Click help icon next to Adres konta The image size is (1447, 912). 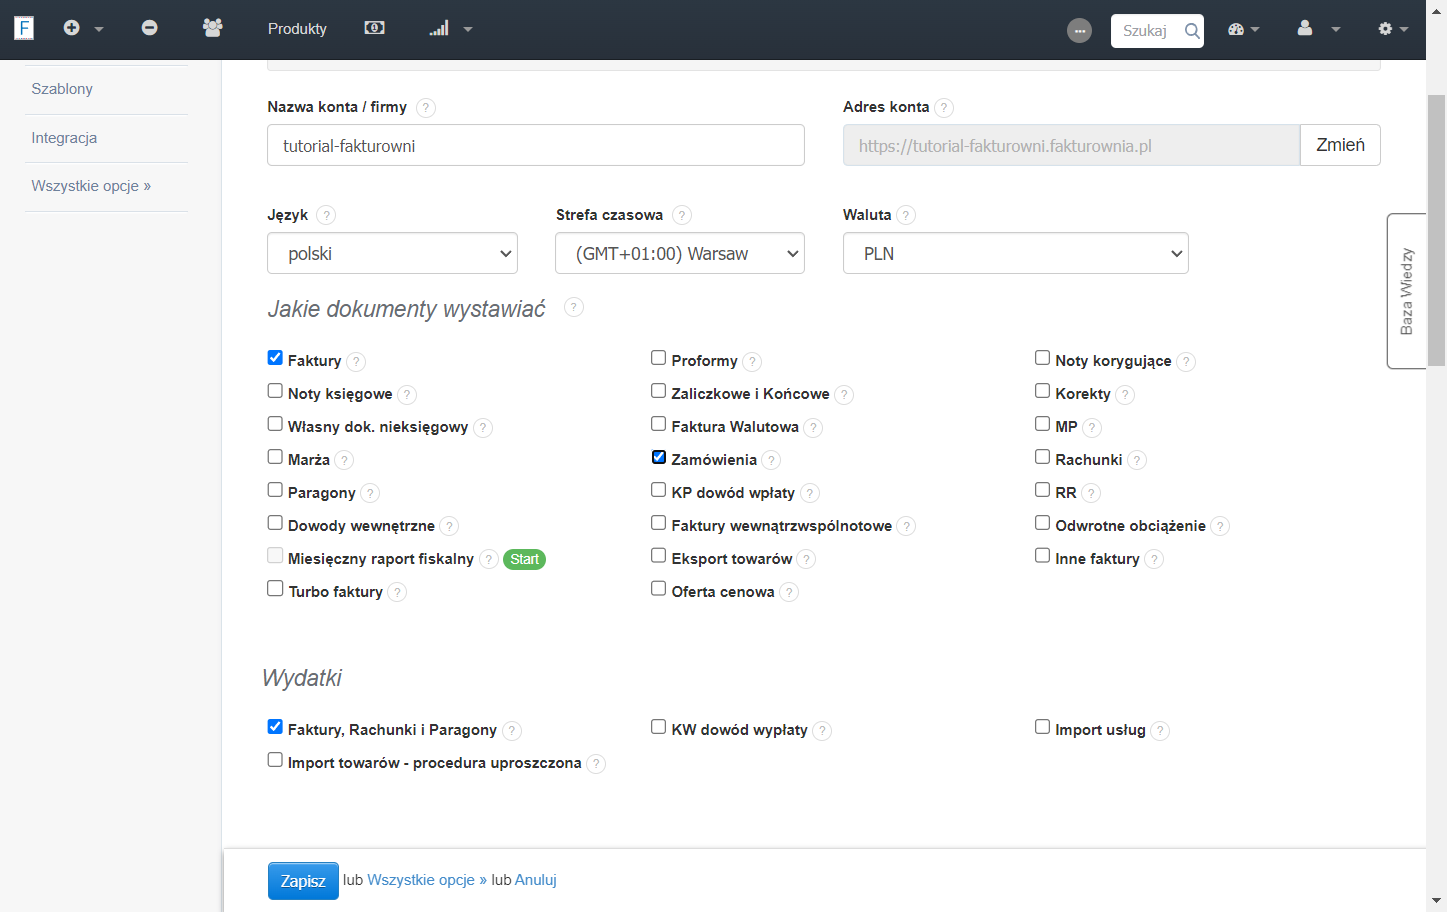click(944, 108)
